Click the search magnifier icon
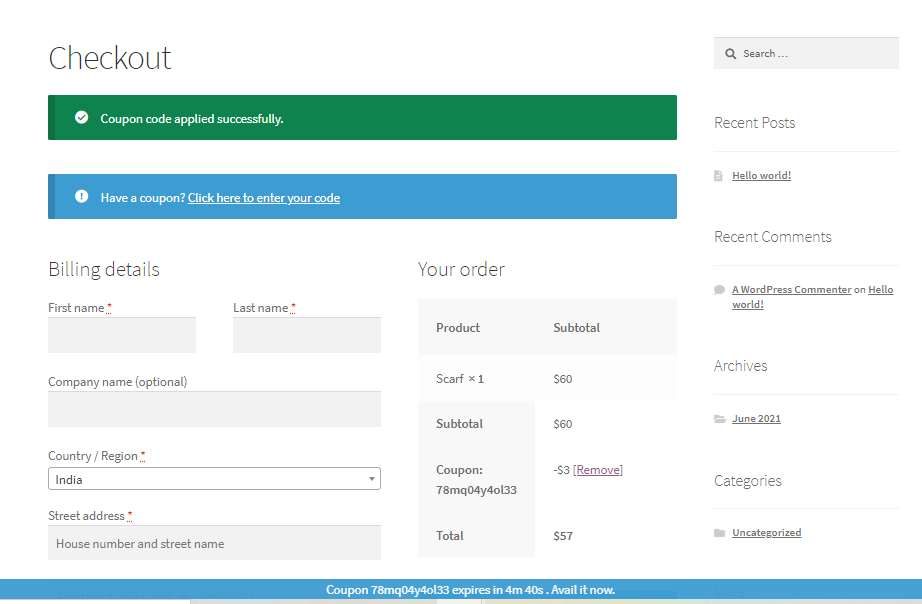This screenshot has height=604, width=922. coord(730,54)
